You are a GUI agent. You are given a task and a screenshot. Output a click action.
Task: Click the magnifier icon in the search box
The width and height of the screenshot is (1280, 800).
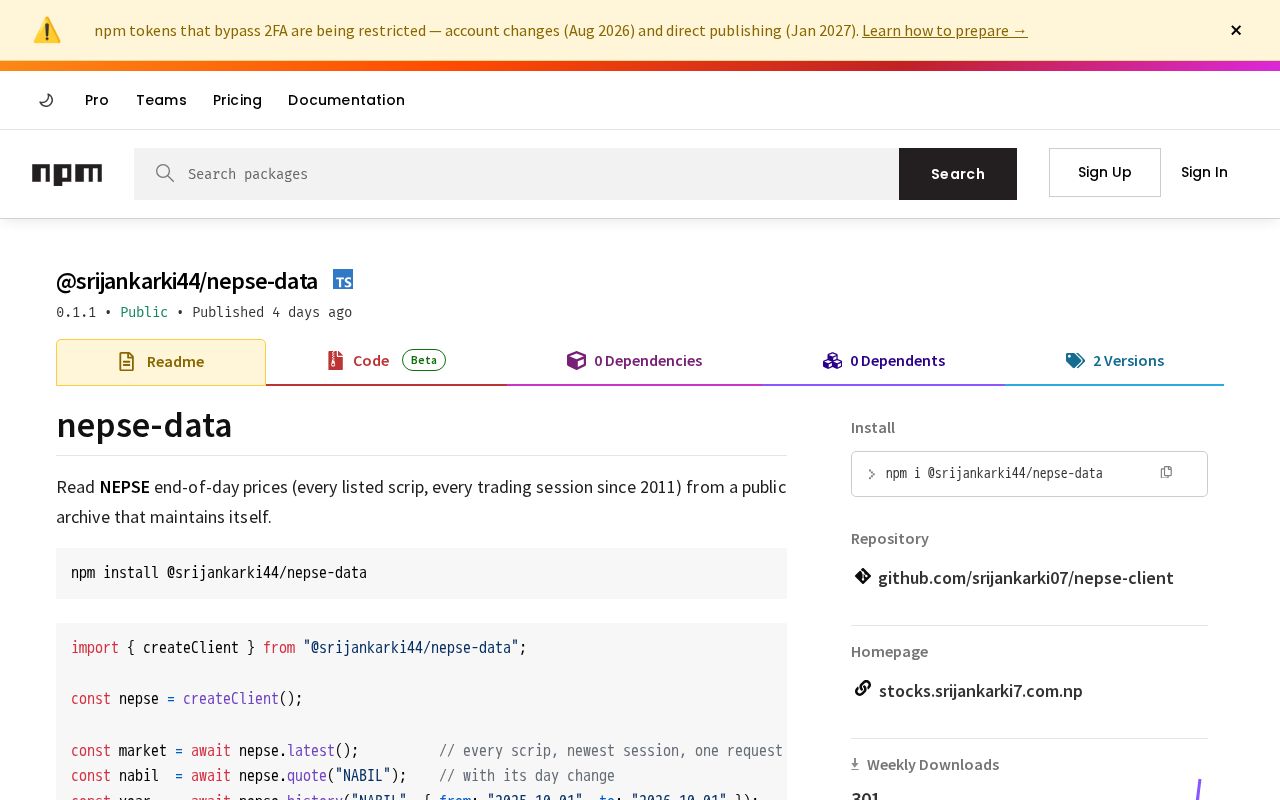165,173
